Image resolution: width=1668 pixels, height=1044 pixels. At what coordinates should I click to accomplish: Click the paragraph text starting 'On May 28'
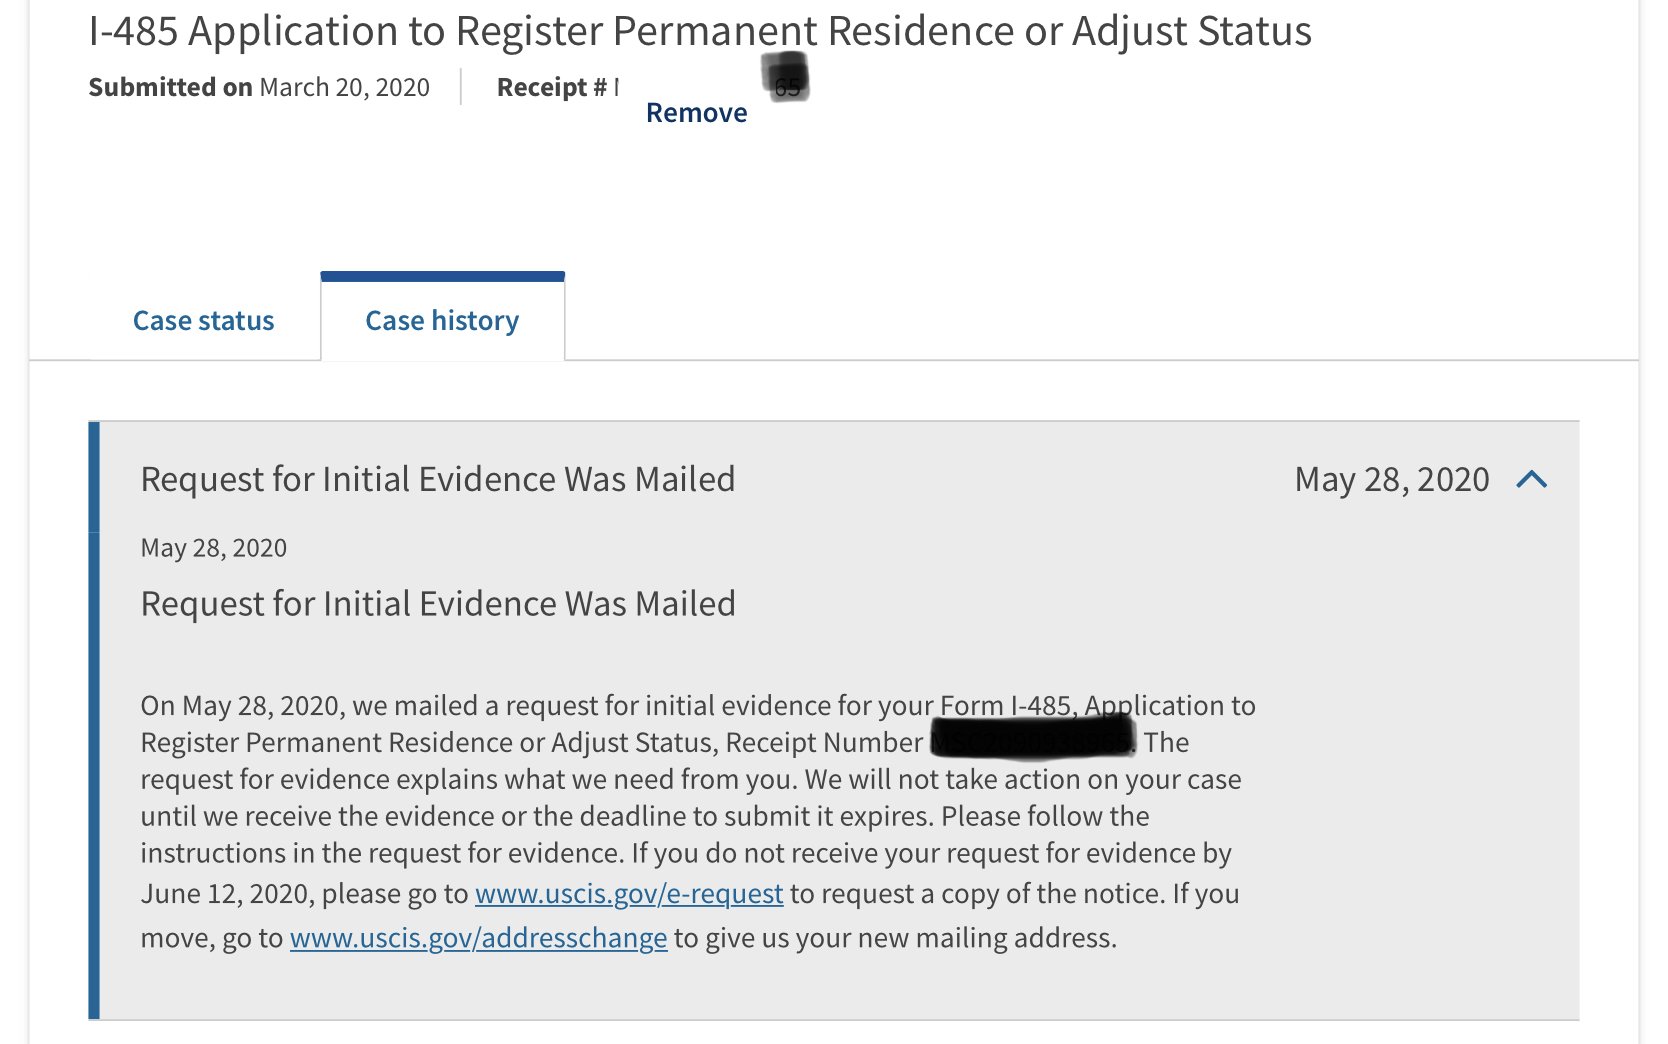point(698,820)
